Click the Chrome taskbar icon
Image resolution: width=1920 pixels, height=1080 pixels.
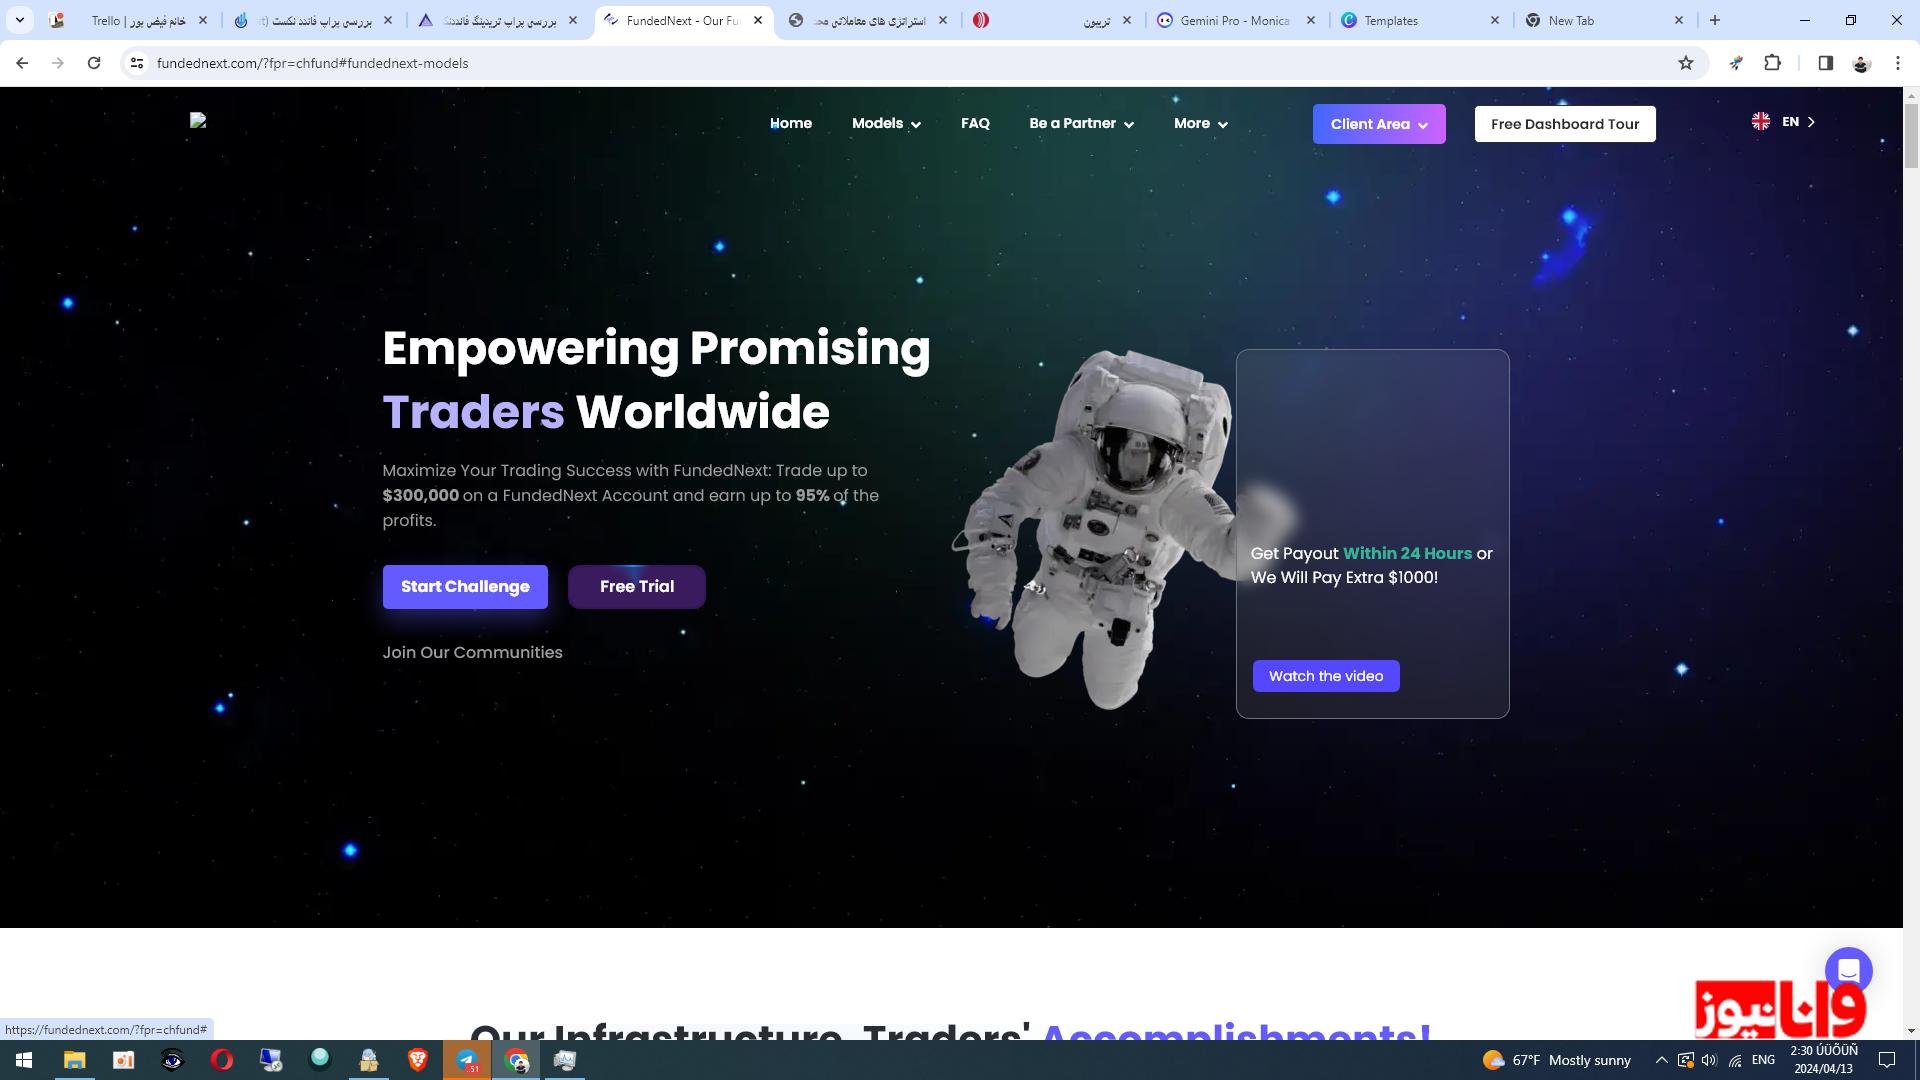(516, 1060)
